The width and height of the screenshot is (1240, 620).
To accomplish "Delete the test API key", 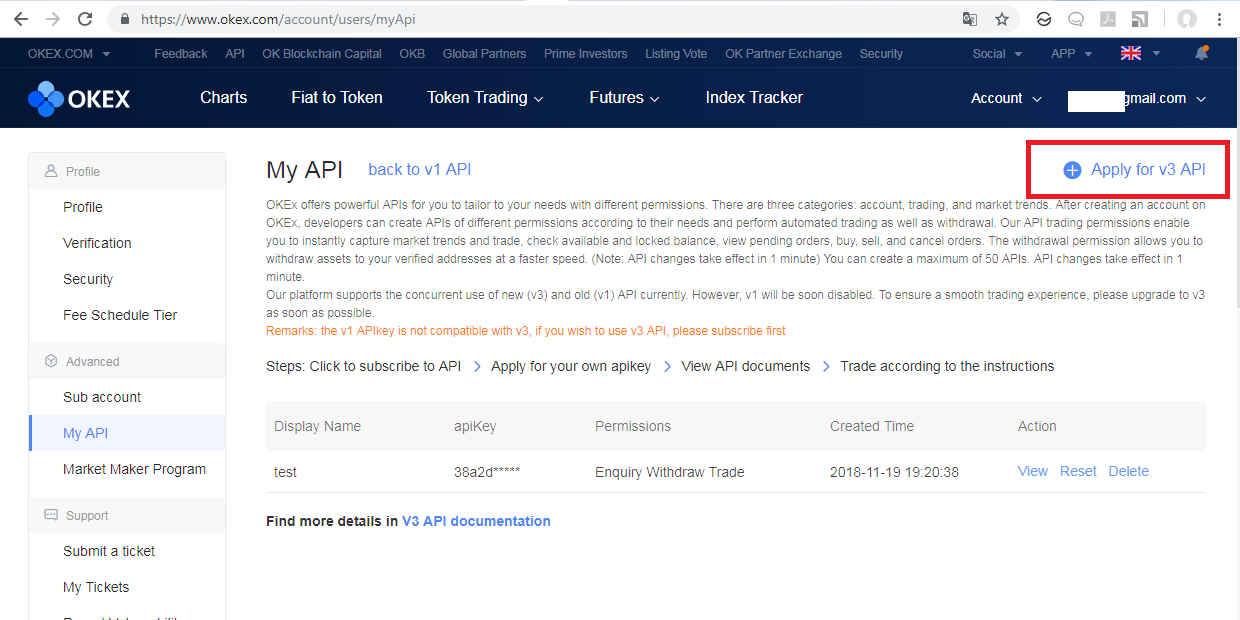I will 1129,471.
